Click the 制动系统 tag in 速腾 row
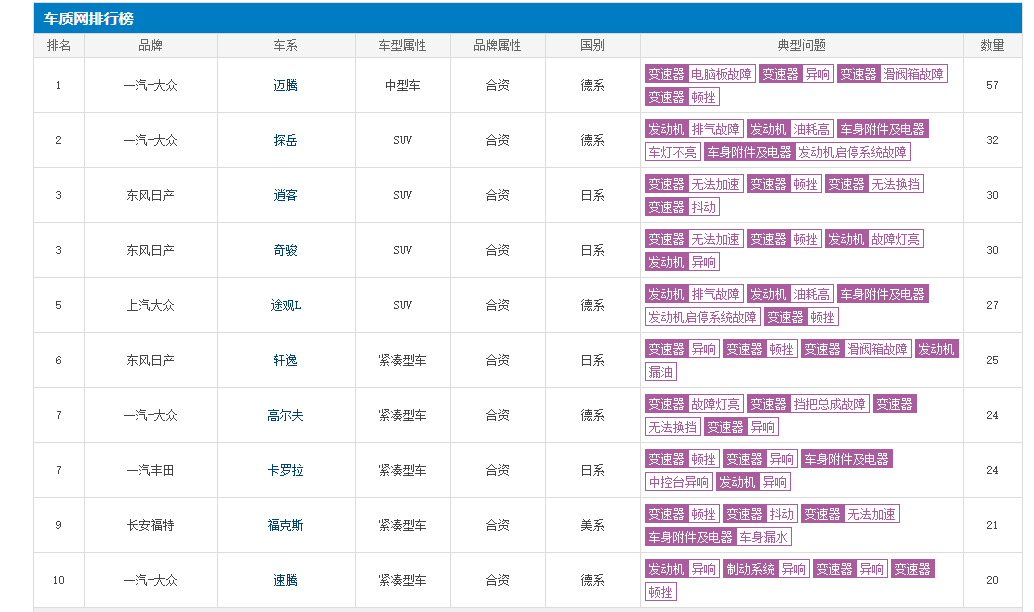 (x=750, y=569)
